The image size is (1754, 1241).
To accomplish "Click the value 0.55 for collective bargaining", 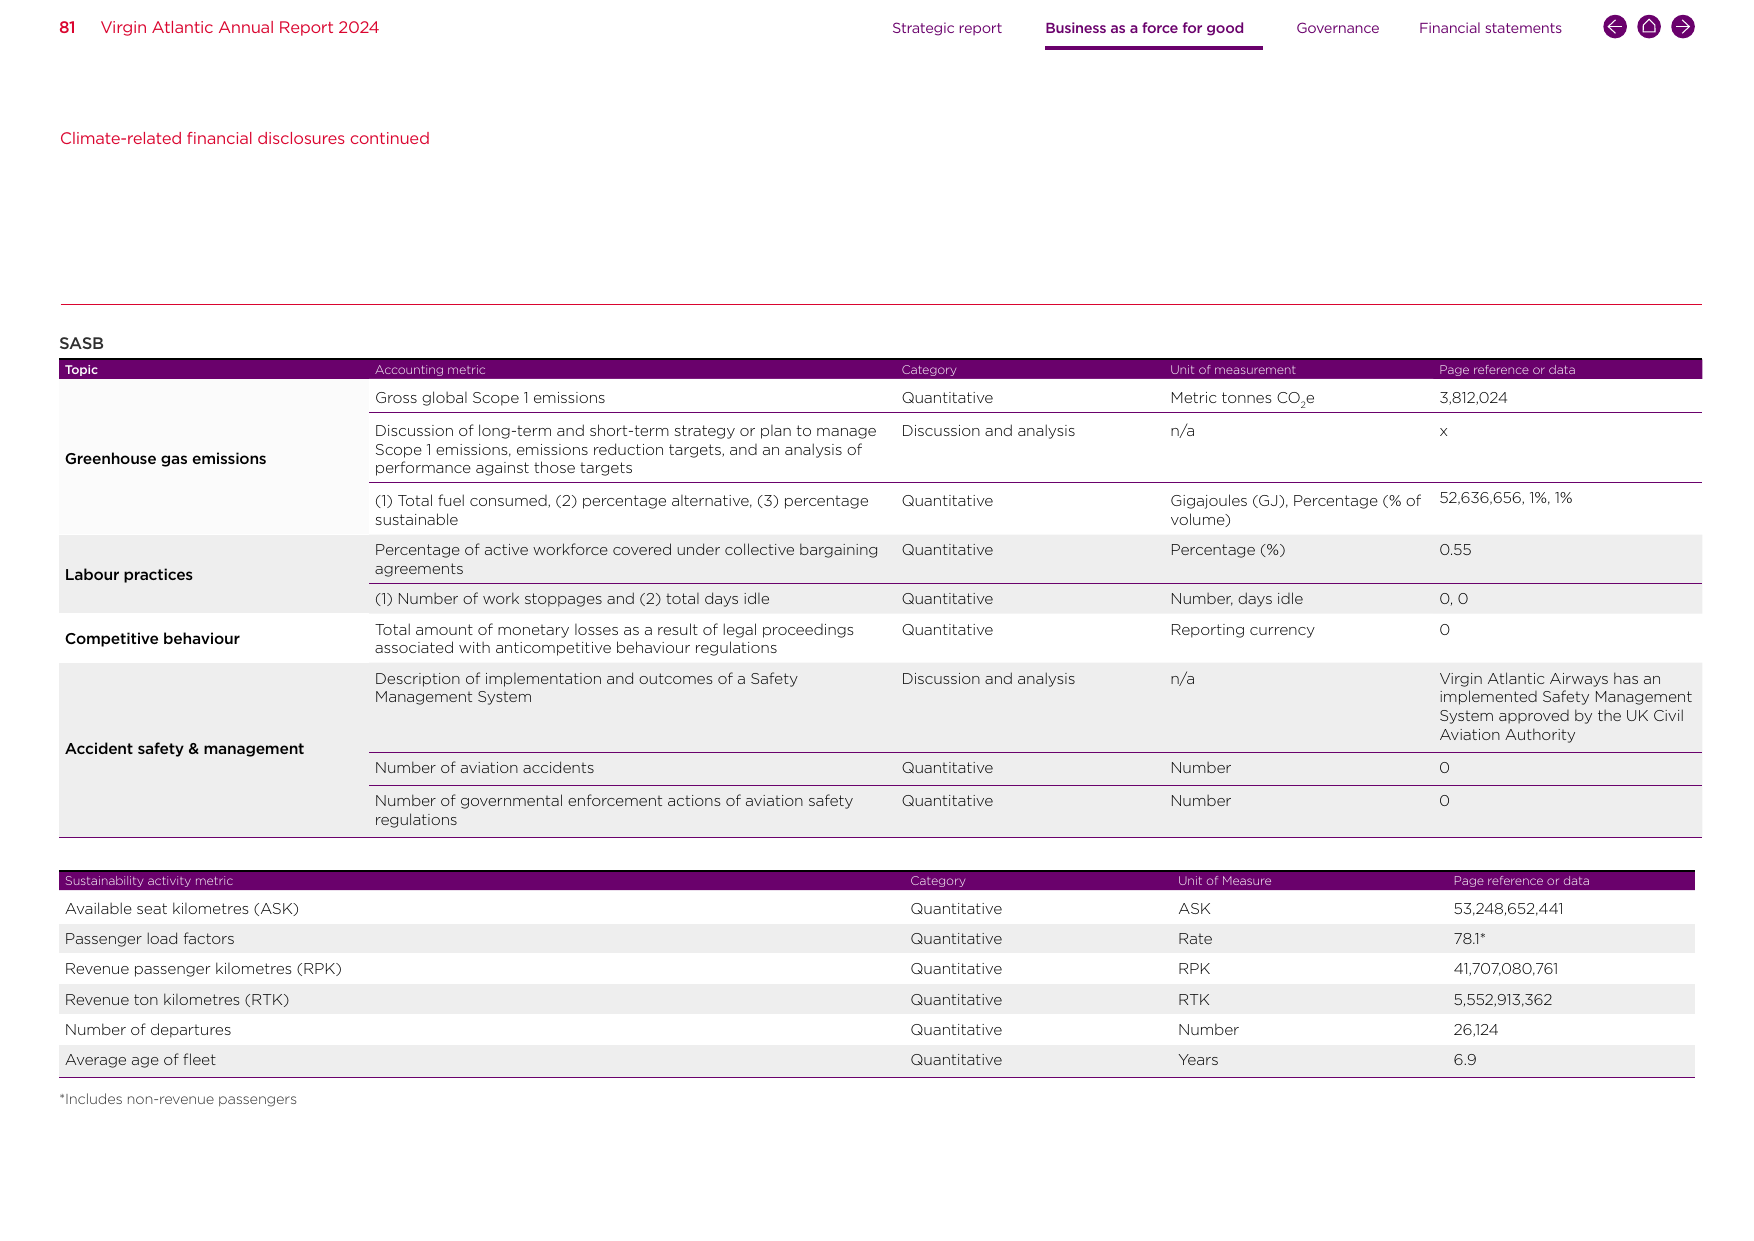I will pos(1455,550).
